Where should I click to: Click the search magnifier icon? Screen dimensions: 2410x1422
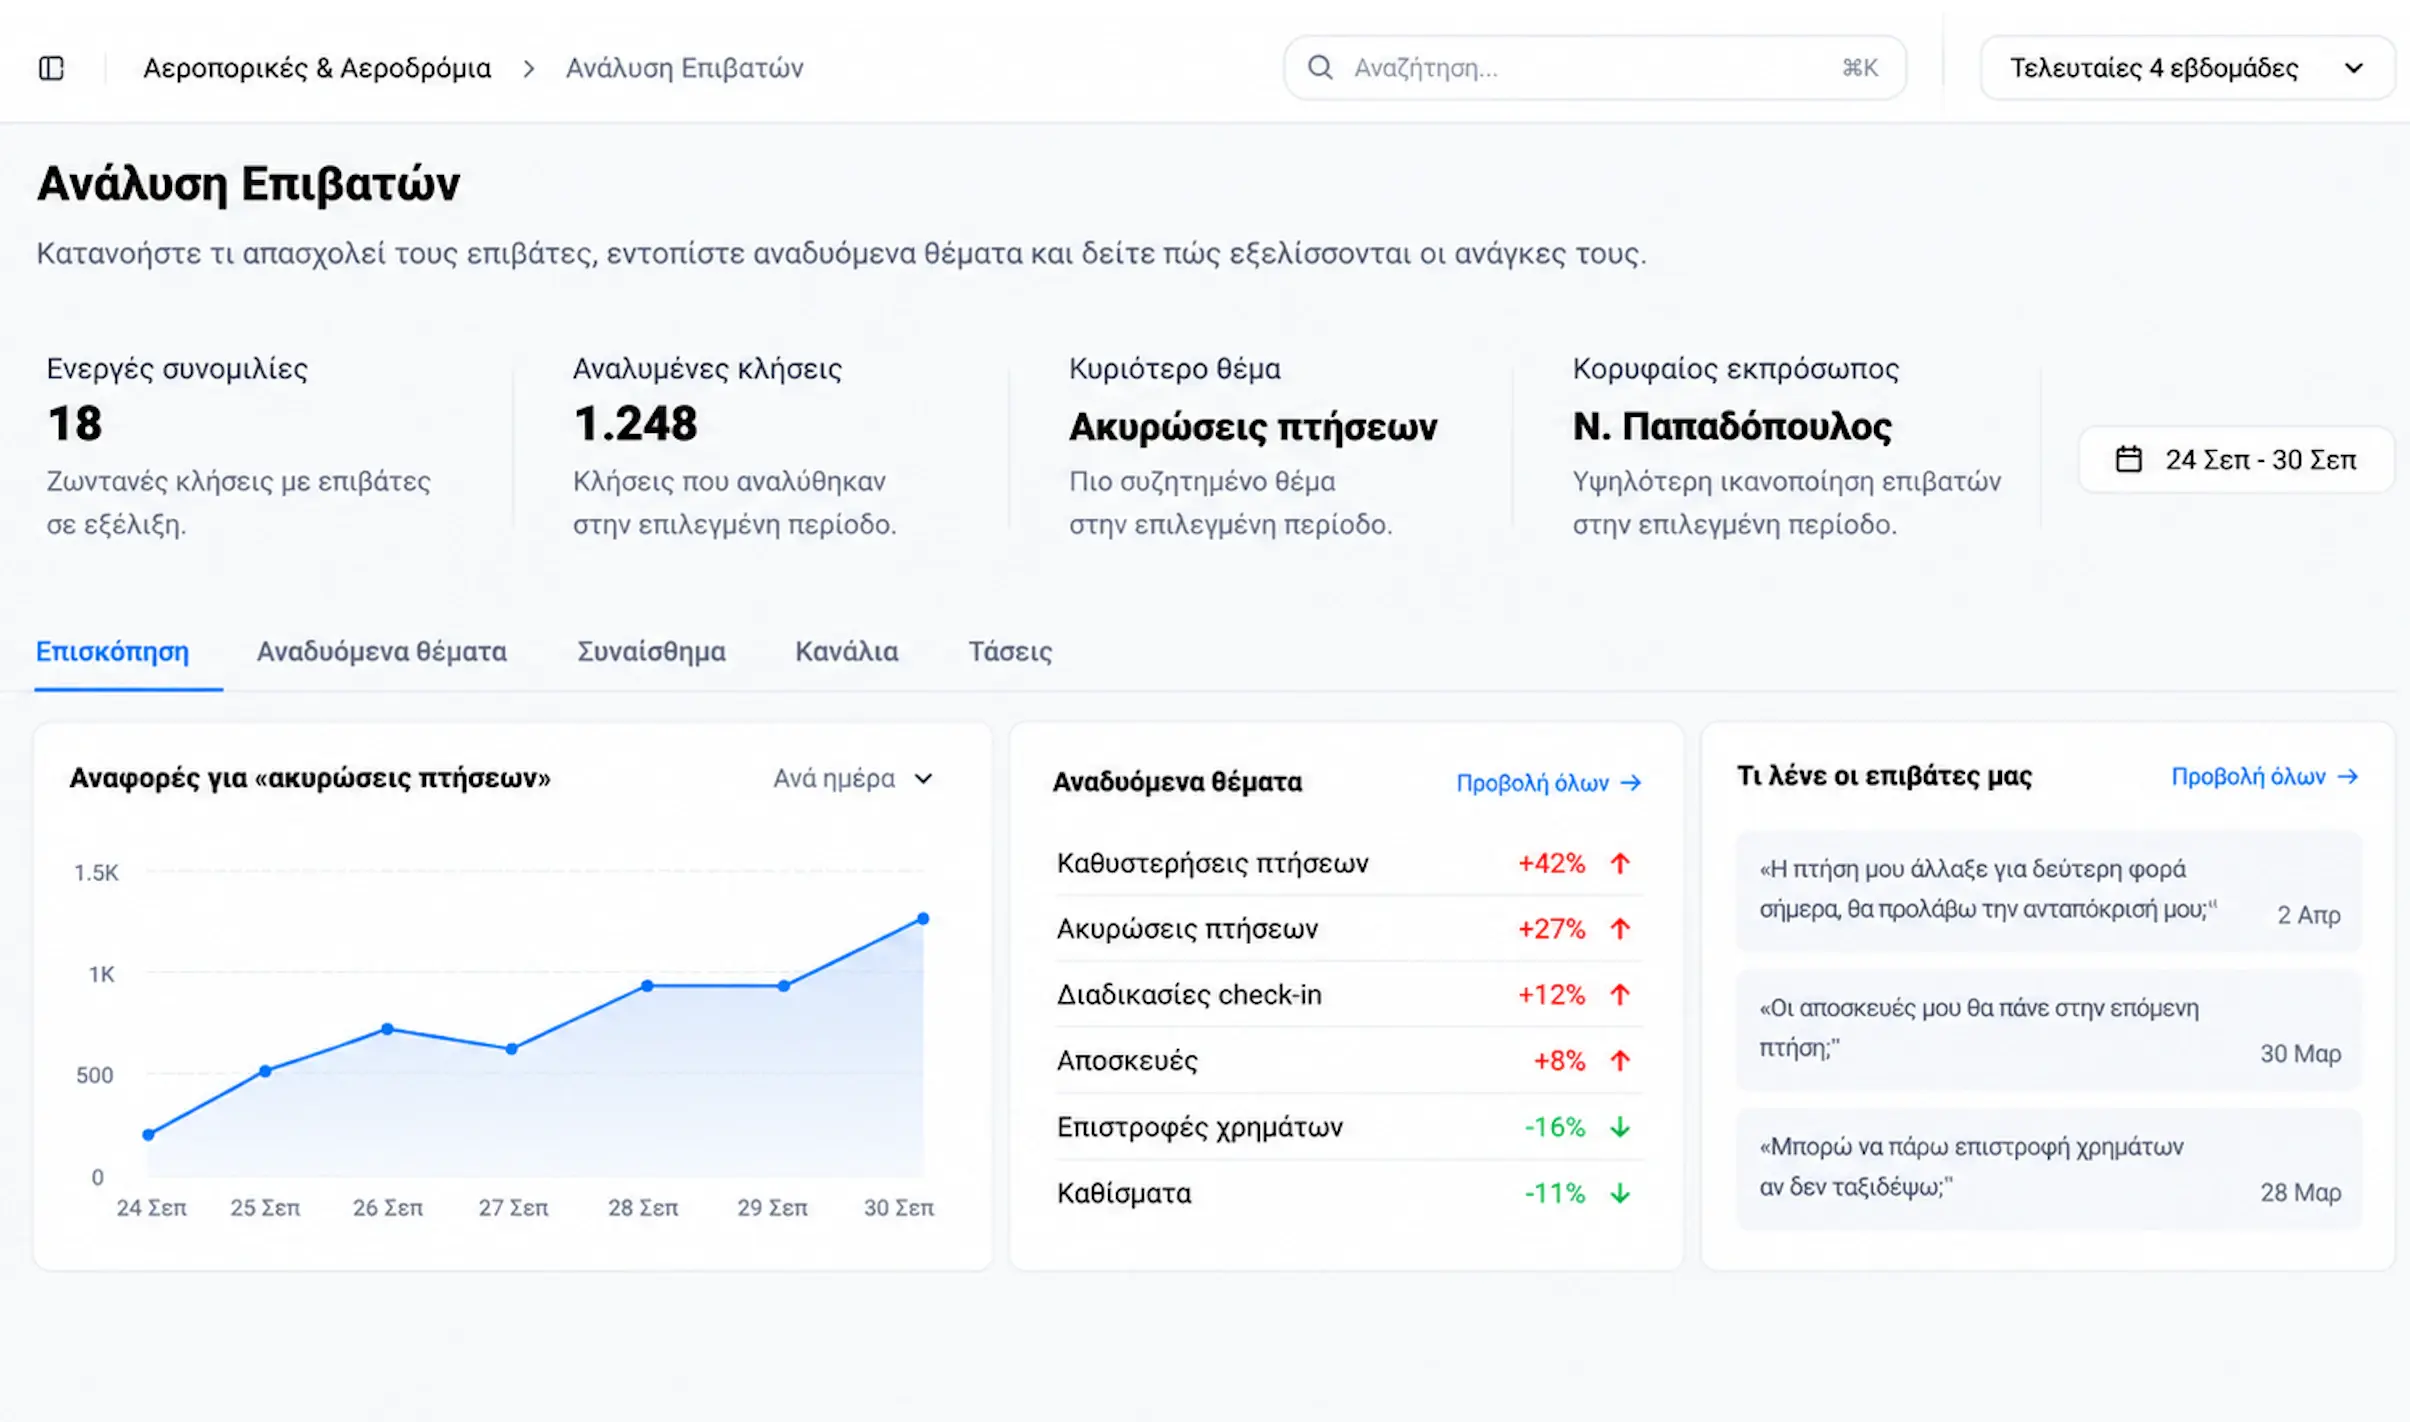click(x=1320, y=67)
